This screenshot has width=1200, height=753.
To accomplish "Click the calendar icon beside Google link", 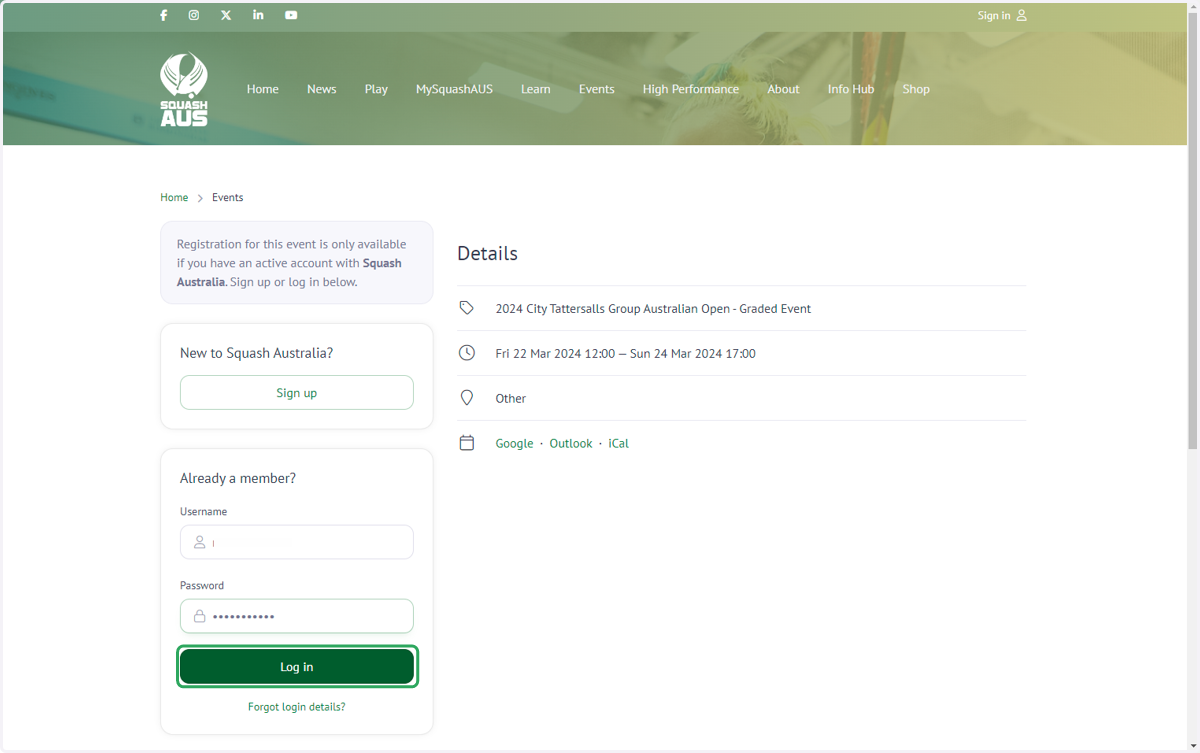I will 467,443.
